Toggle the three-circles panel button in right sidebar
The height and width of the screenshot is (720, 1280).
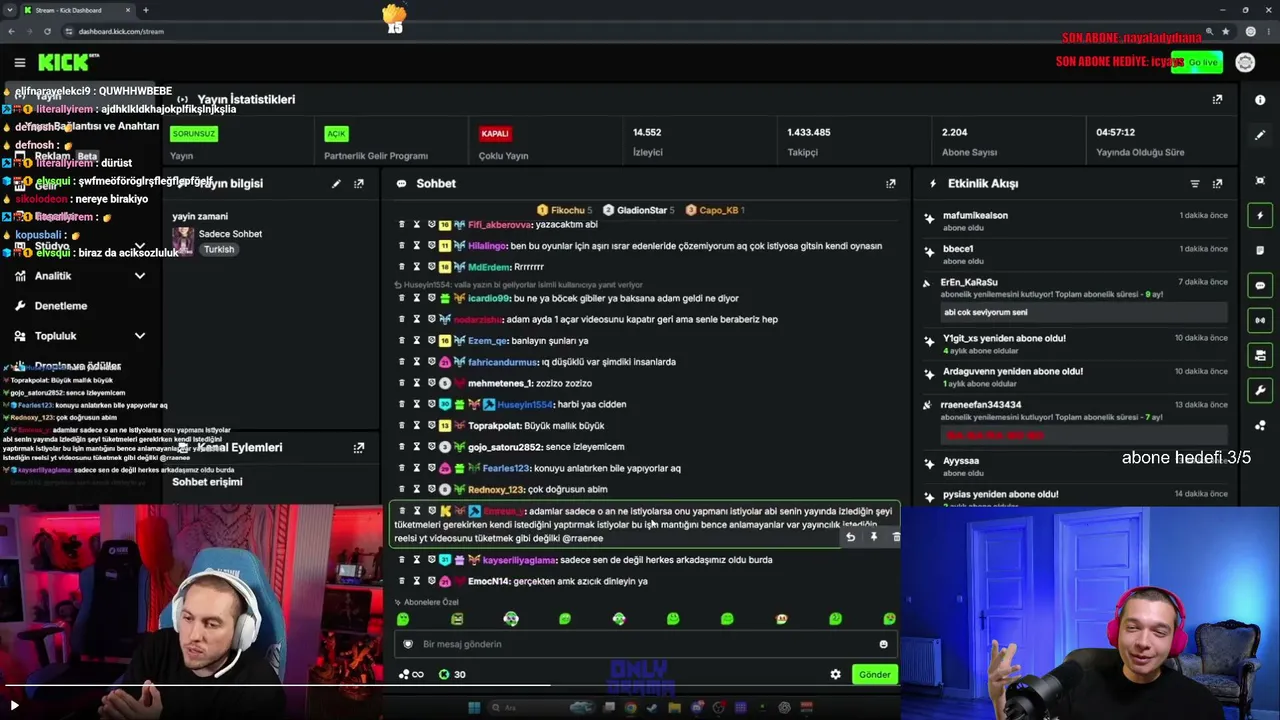1260,425
